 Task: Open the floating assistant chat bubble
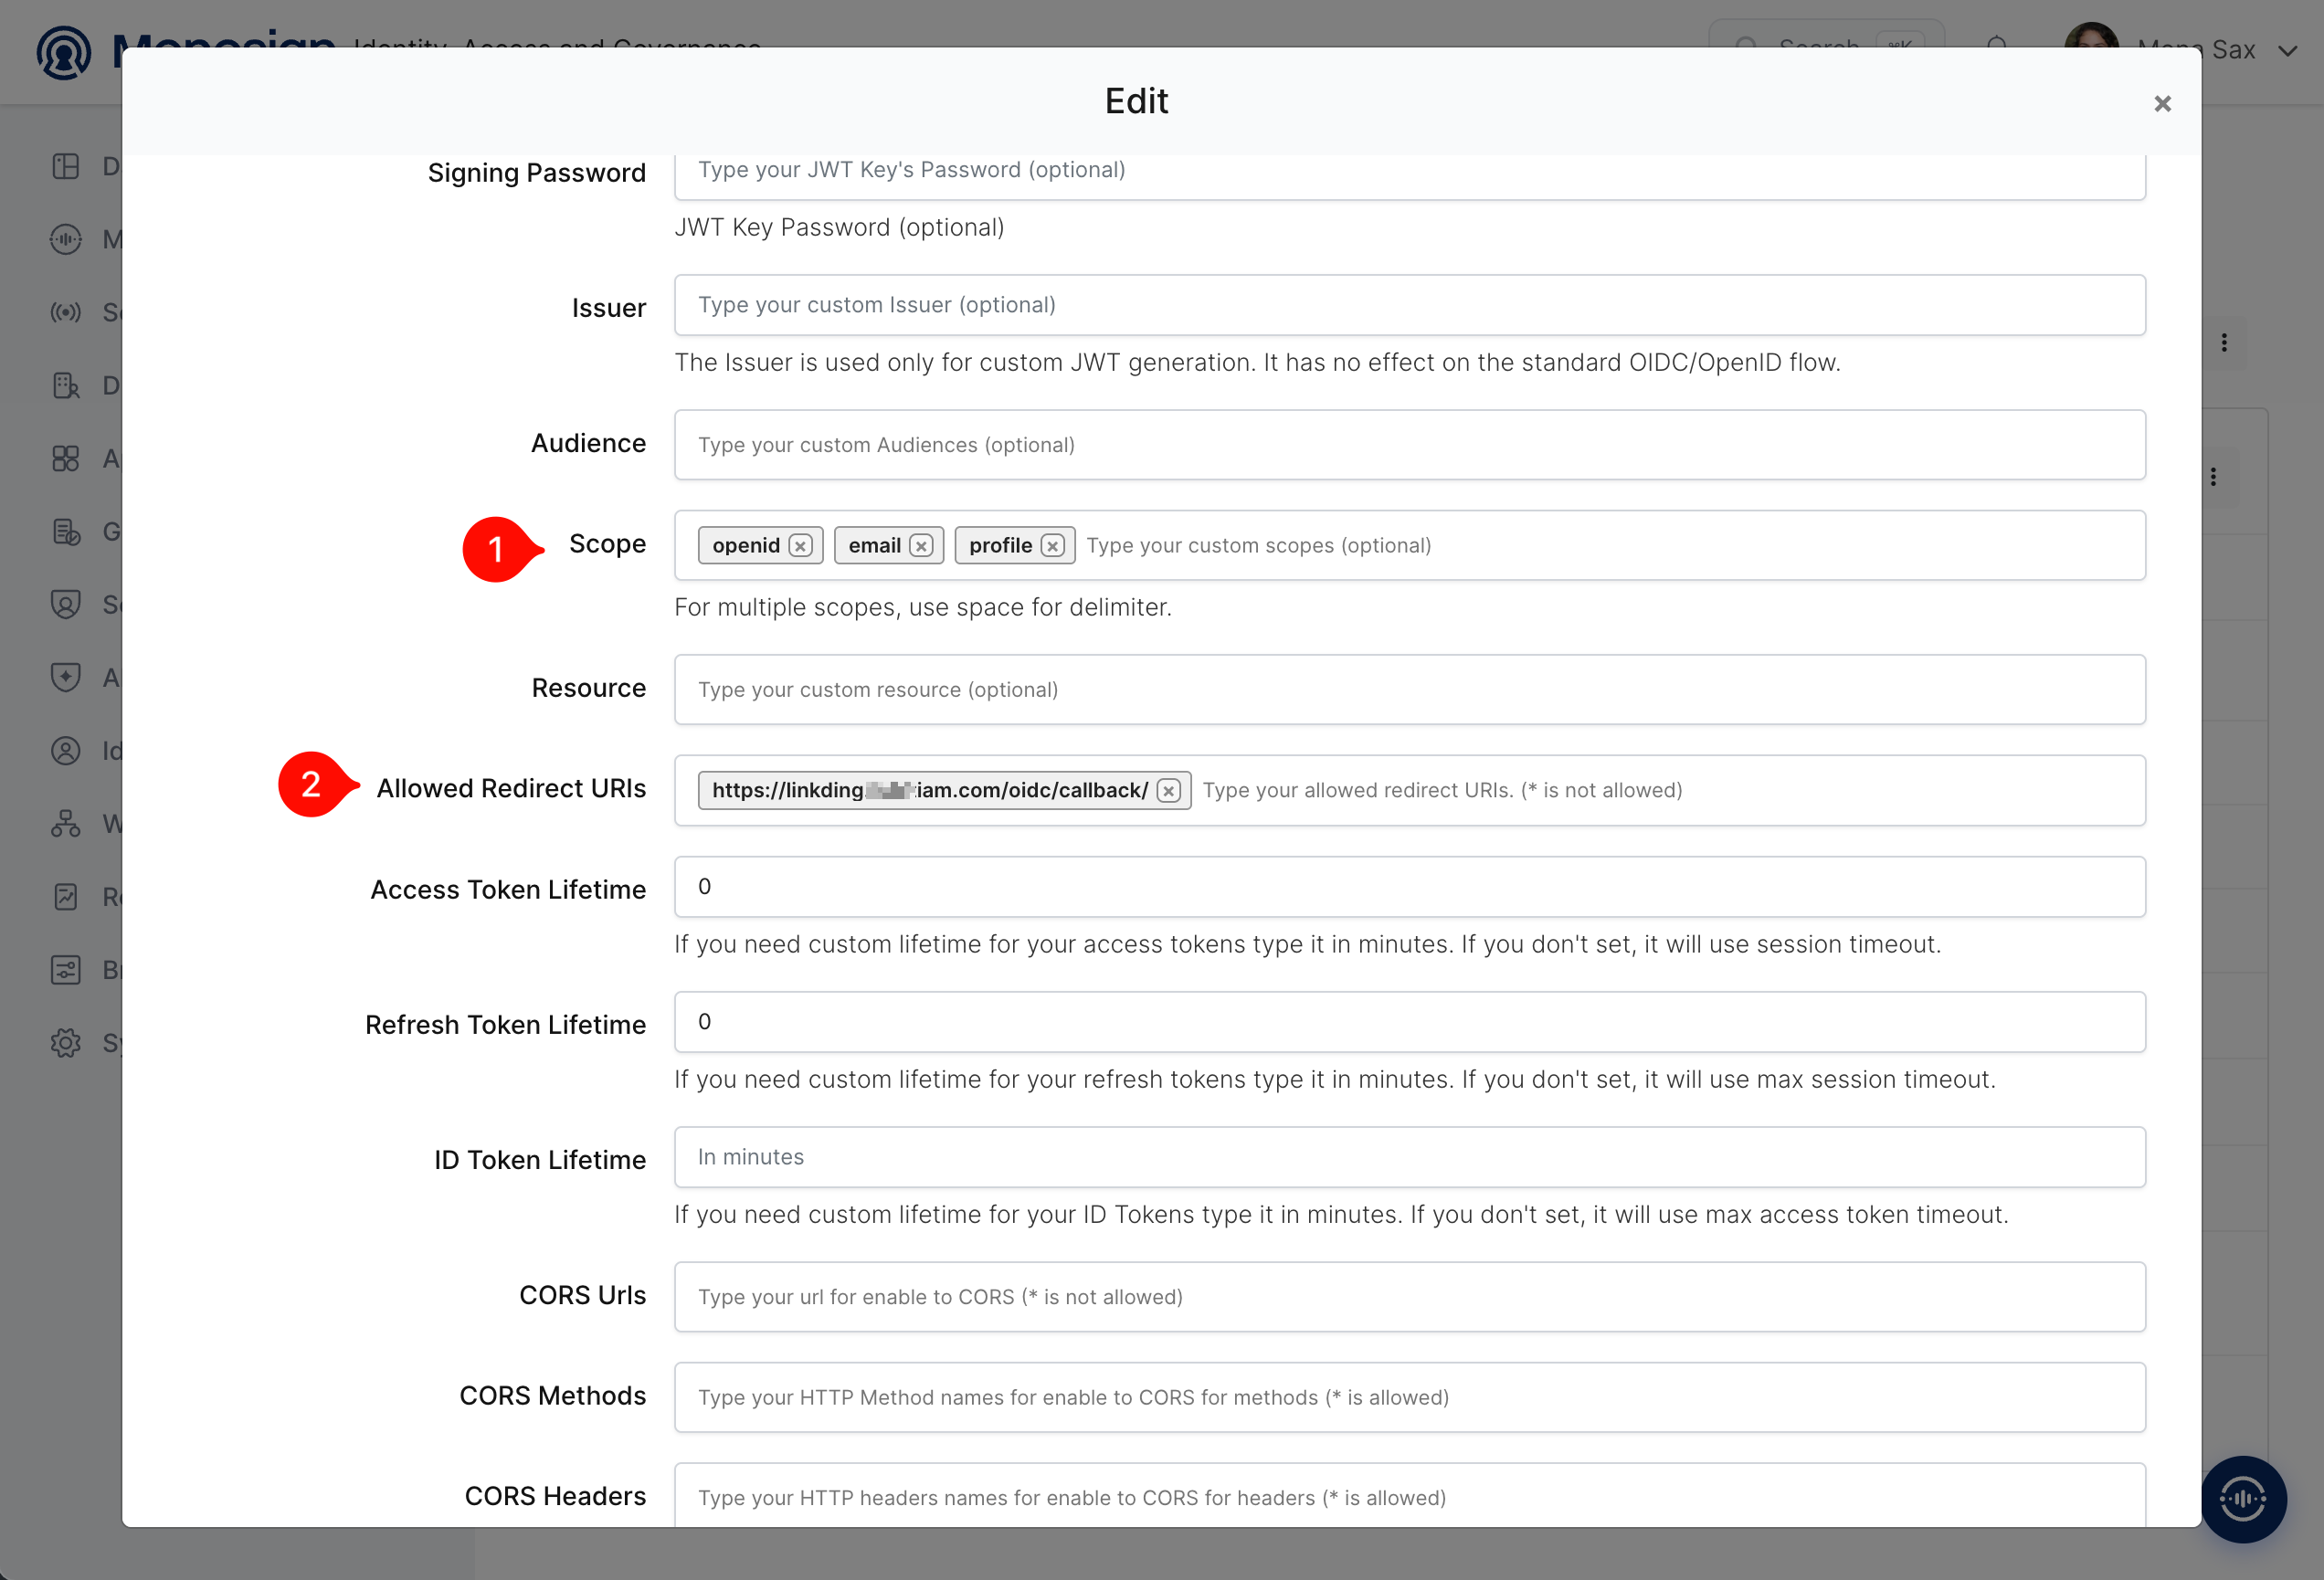point(2243,1498)
